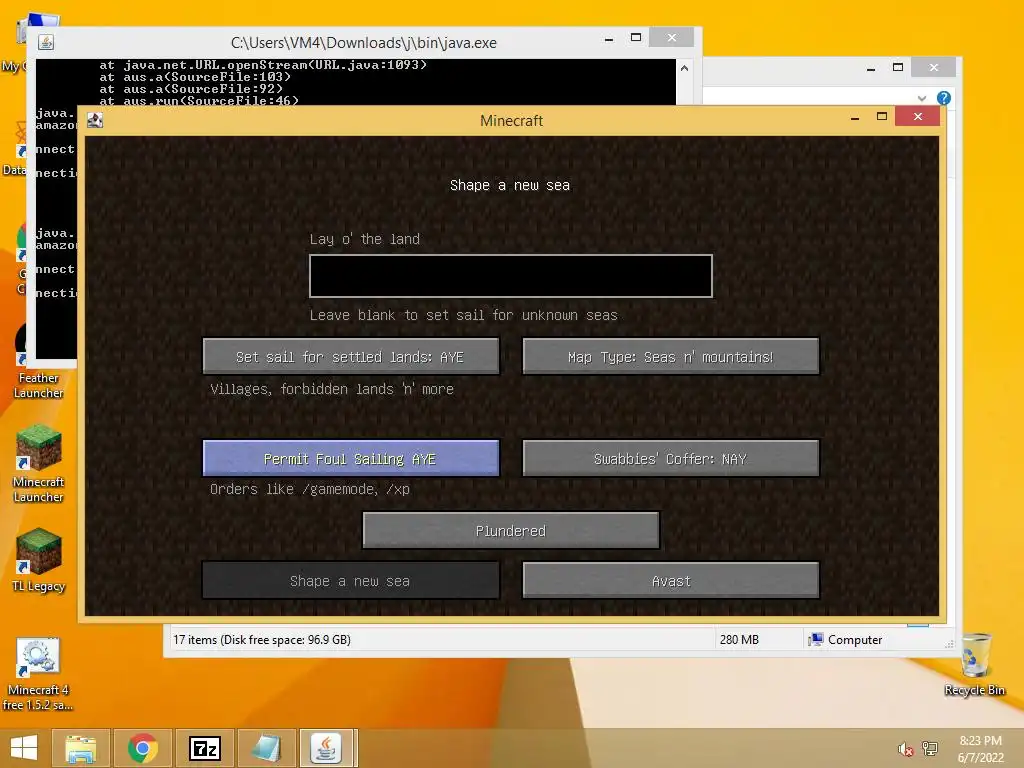This screenshot has width=1024, height=768.
Task: Click the 'Plundered' button
Action: (x=511, y=530)
